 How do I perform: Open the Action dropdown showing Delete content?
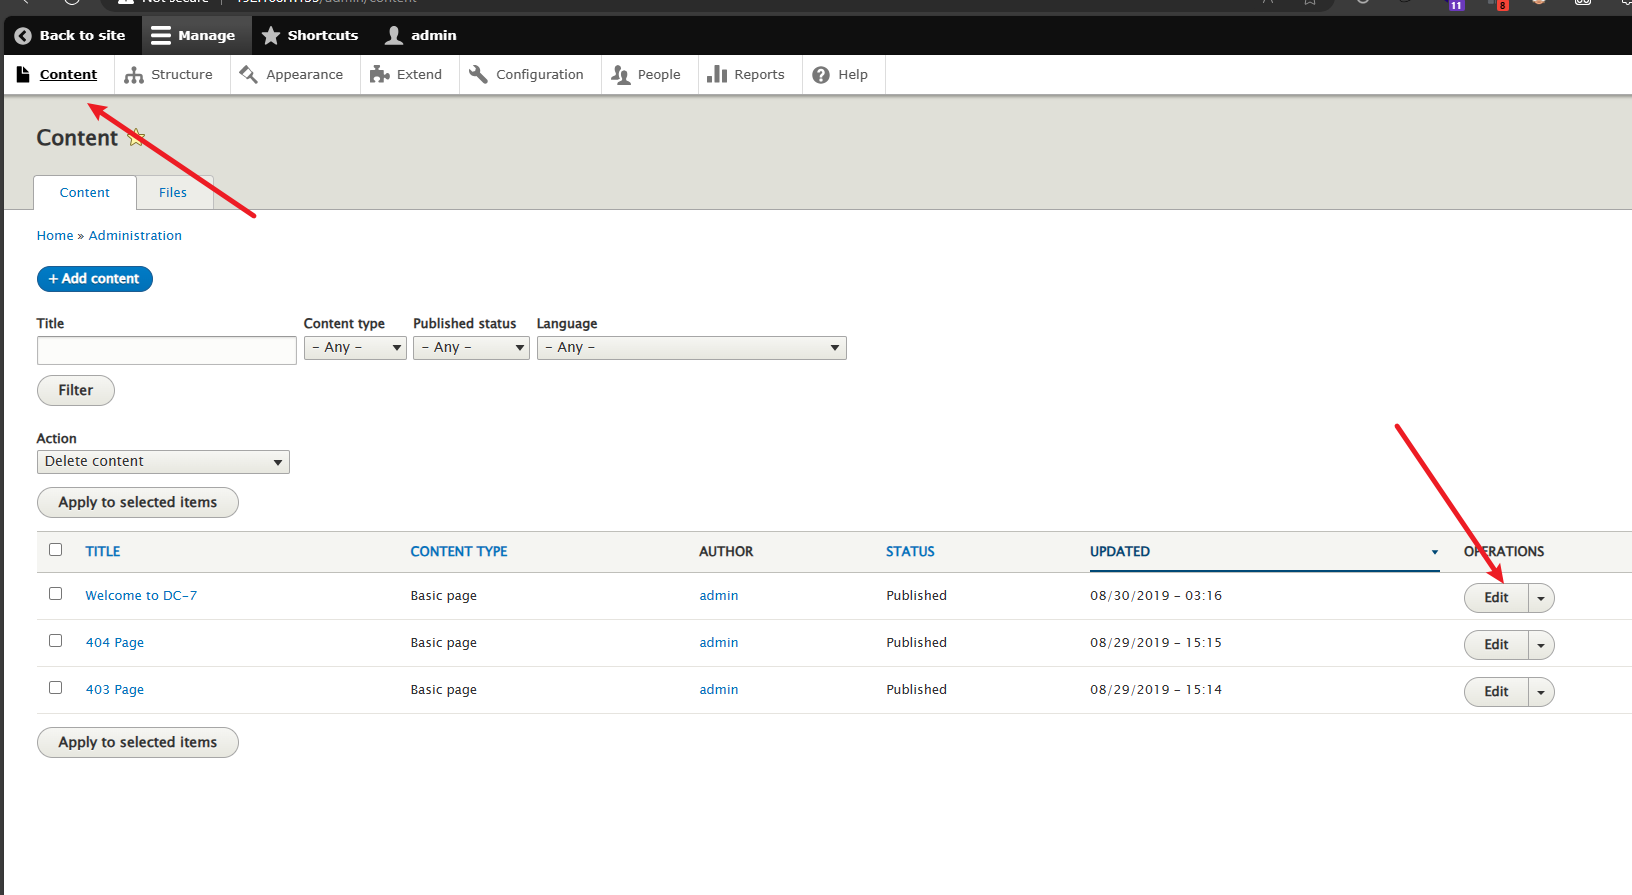tap(163, 461)
